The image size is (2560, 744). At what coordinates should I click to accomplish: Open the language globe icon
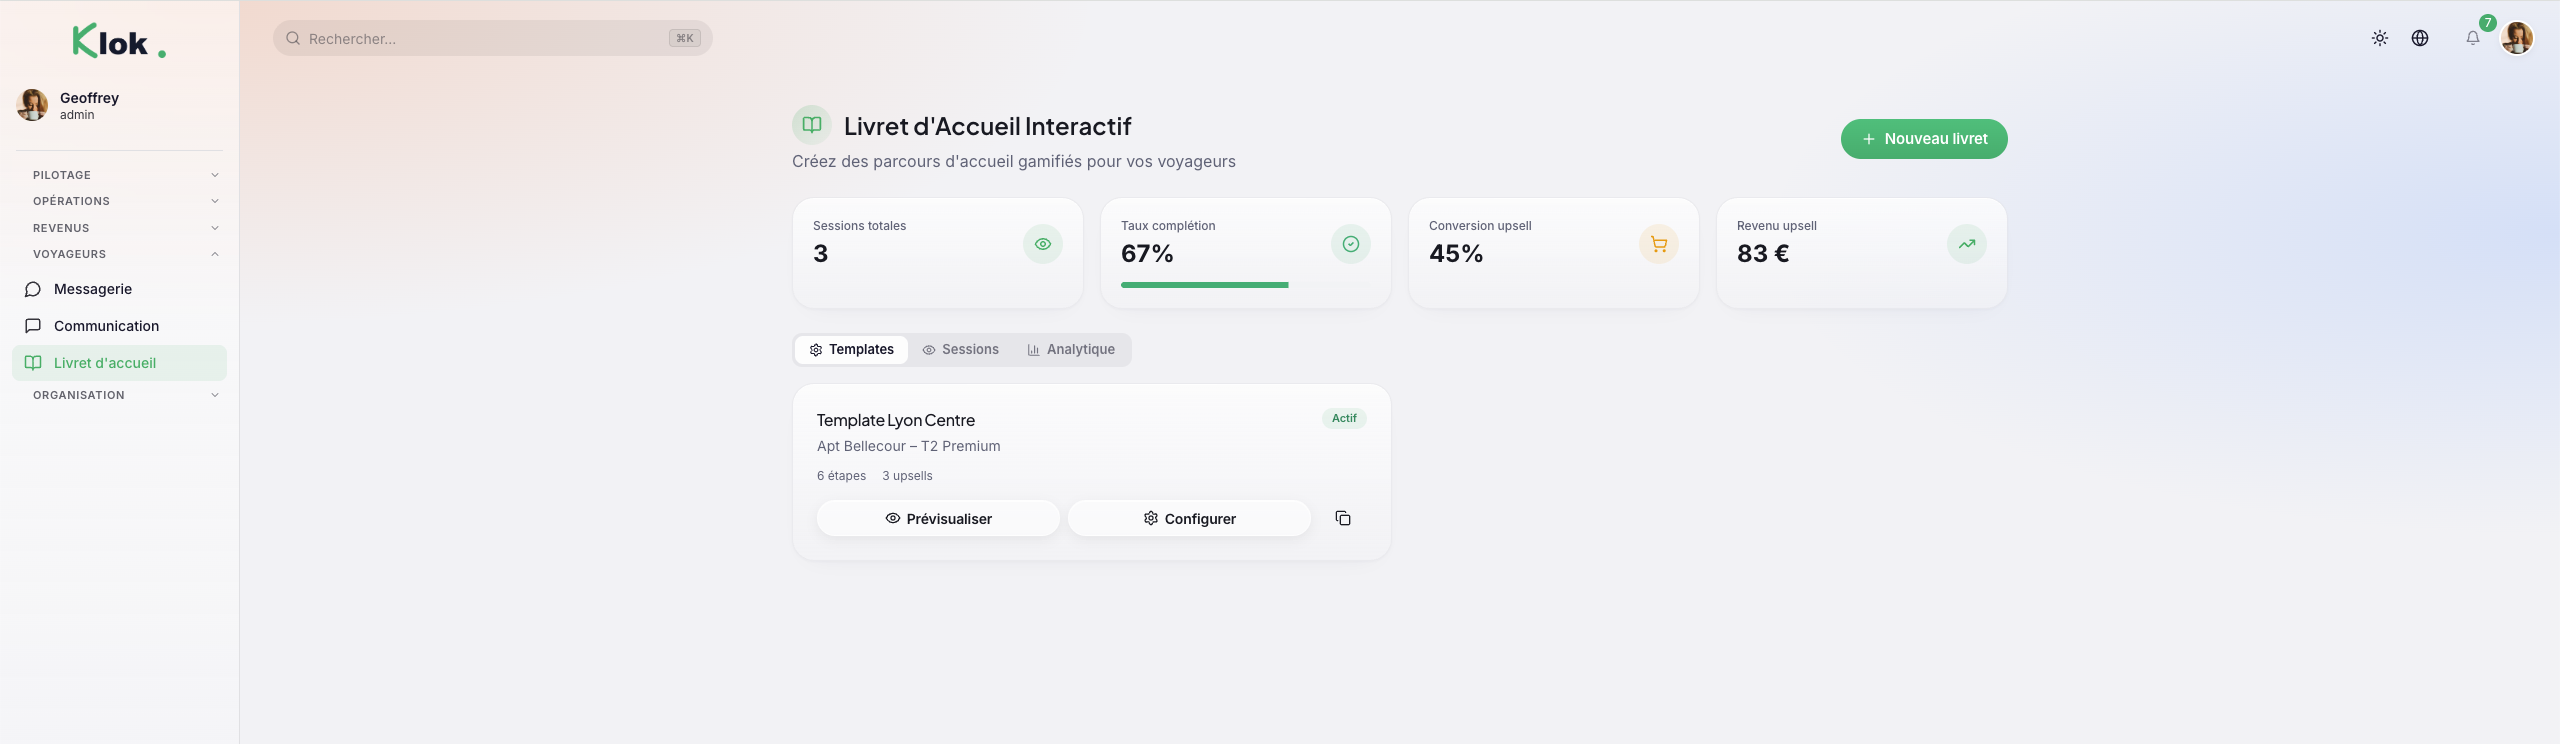(2420, 38)
